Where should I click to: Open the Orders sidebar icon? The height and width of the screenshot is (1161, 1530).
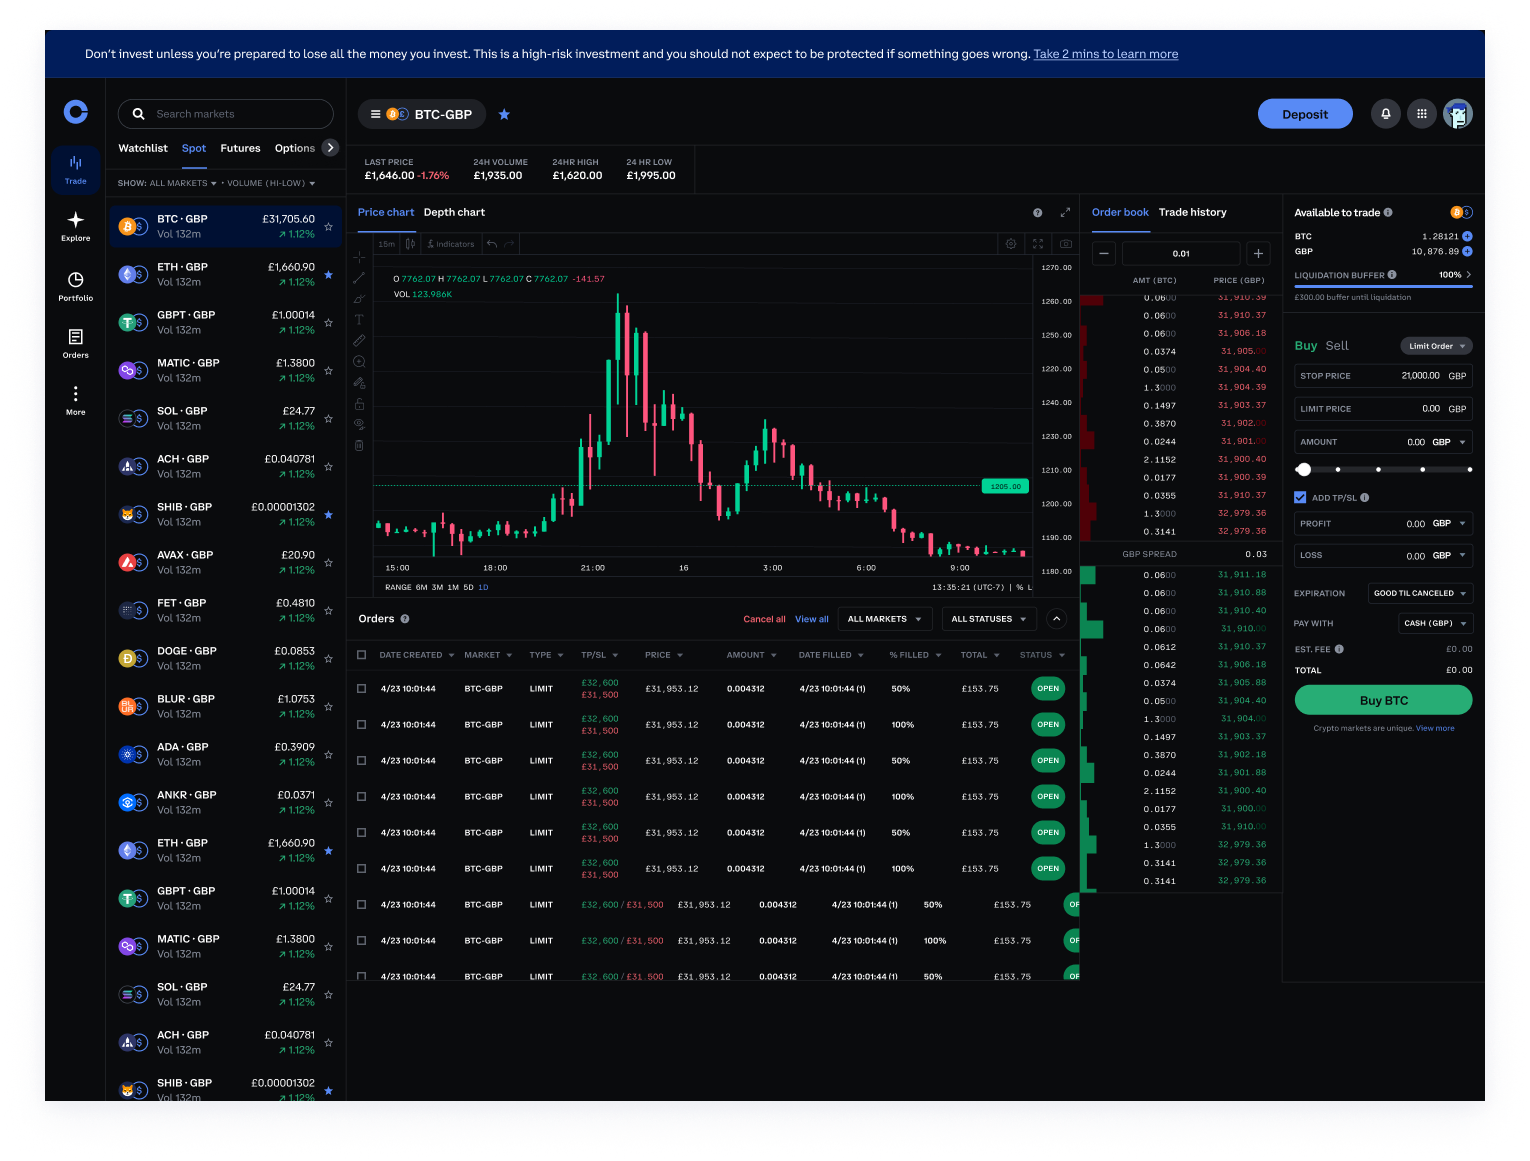pos(75,342)
